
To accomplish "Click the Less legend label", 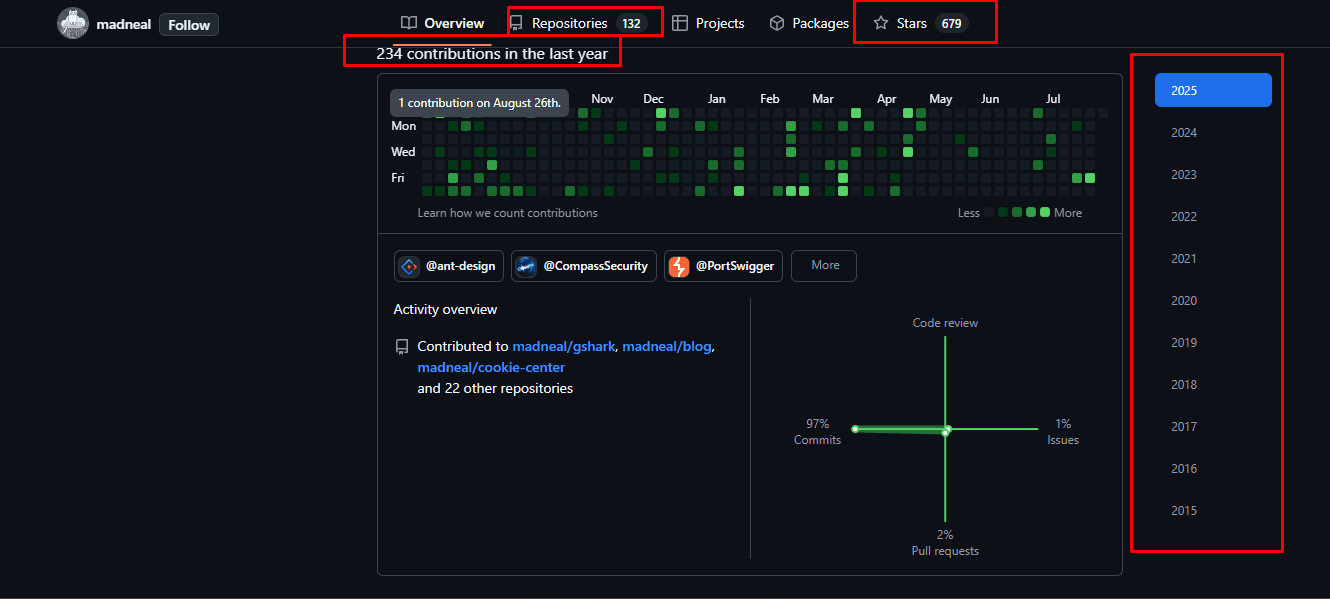I will (x=968, y=212).
